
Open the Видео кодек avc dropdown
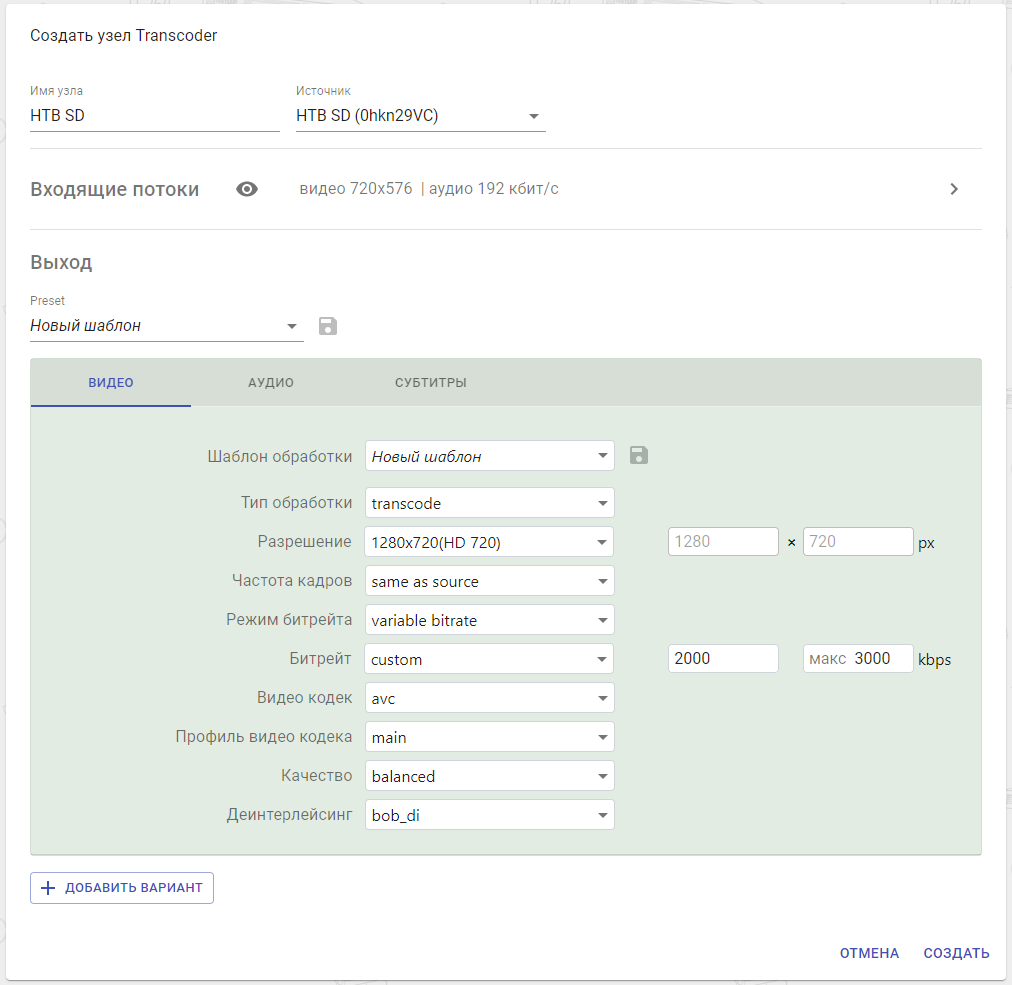pos(490,698)
